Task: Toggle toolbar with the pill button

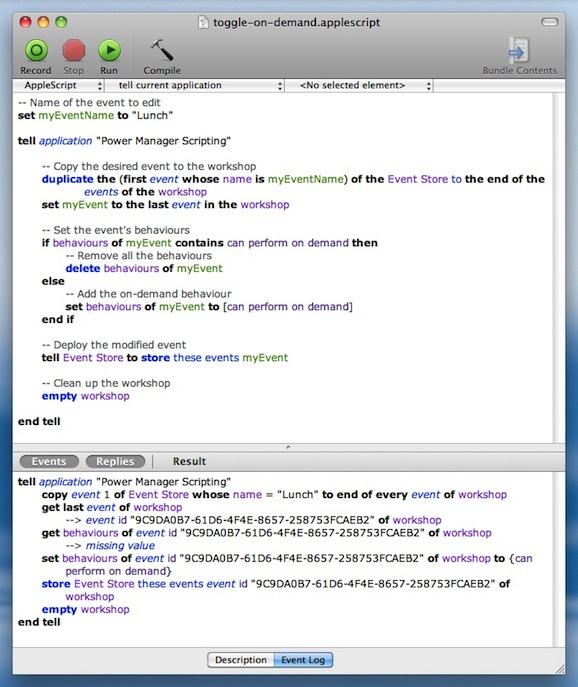Action: point(550,22)
